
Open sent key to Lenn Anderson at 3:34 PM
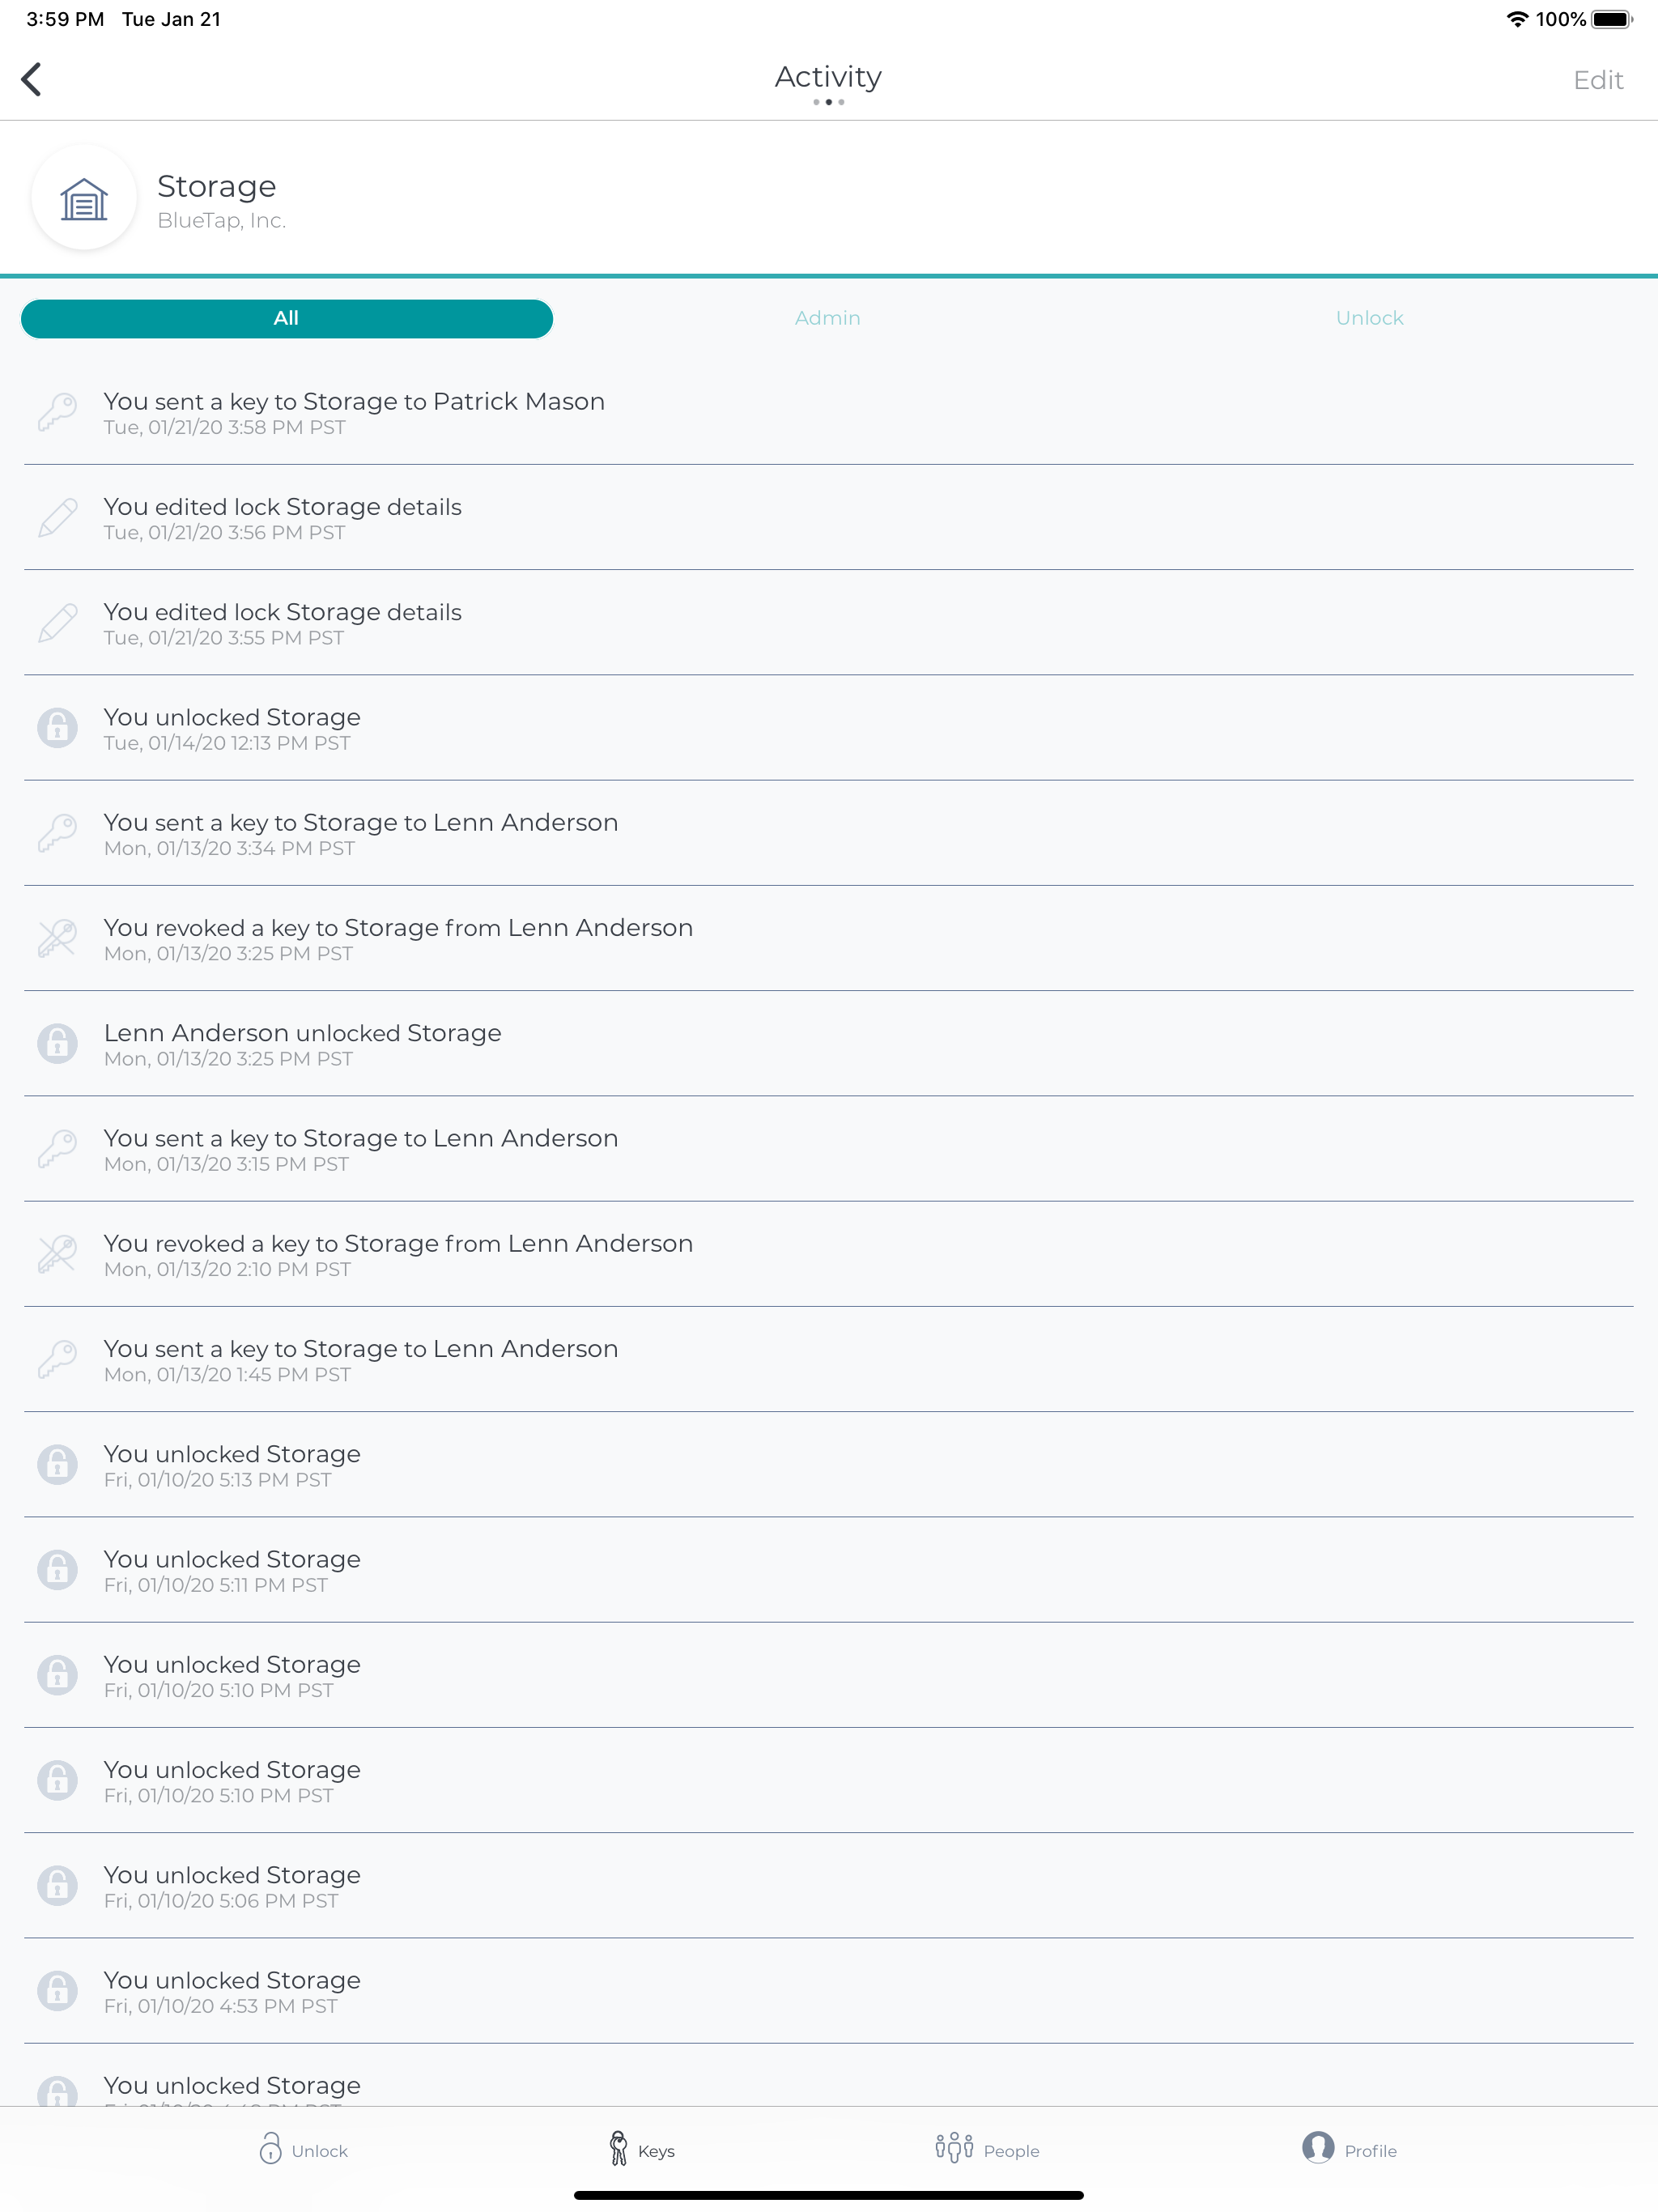(x=828, y=833)
